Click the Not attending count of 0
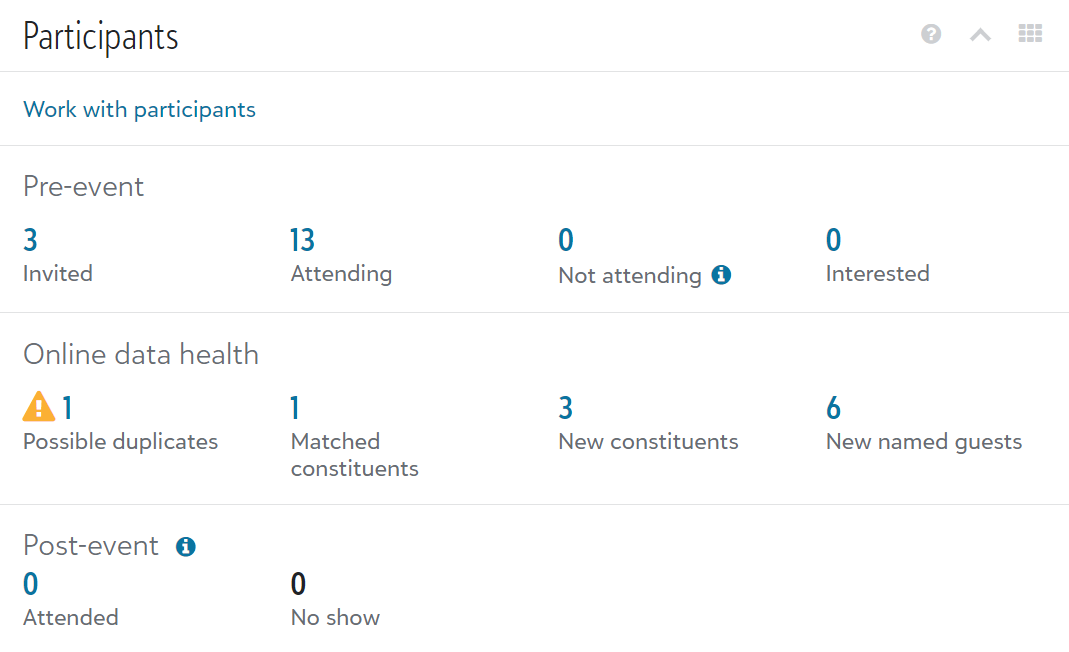Viewport: 1069px width, 652px height. click(566, 240)
